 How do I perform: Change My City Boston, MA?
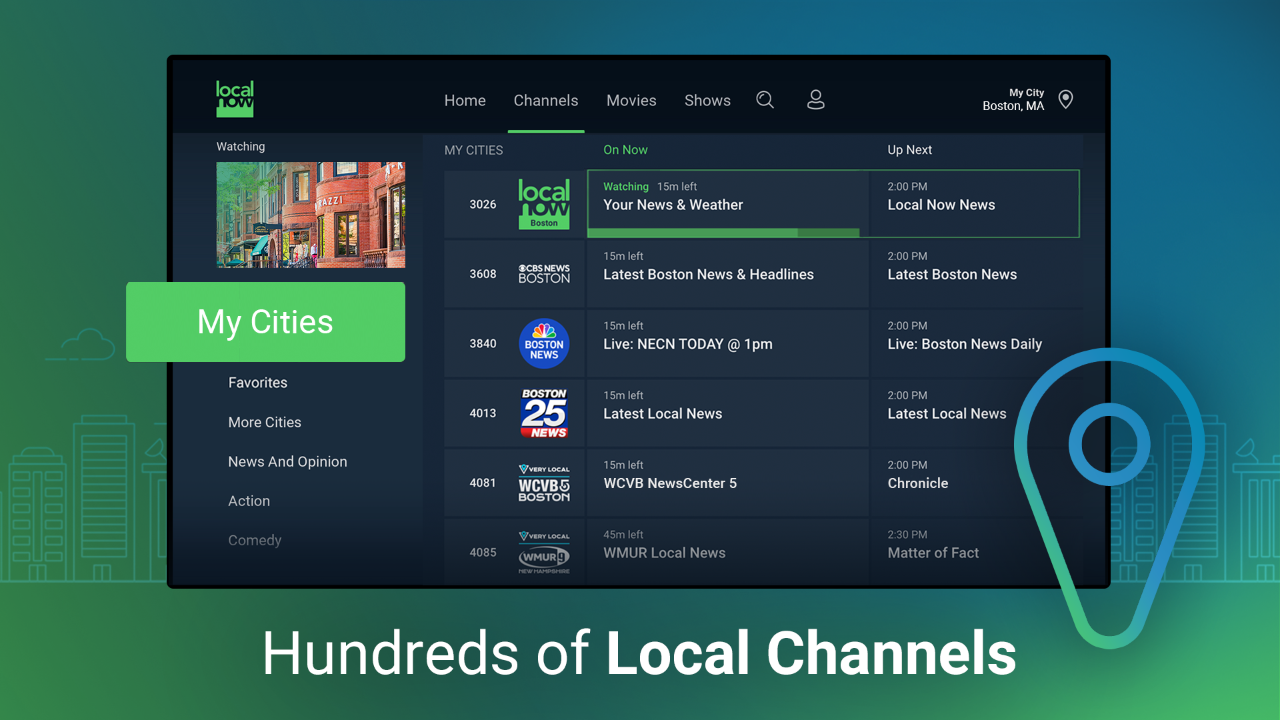click(1013, 99)
